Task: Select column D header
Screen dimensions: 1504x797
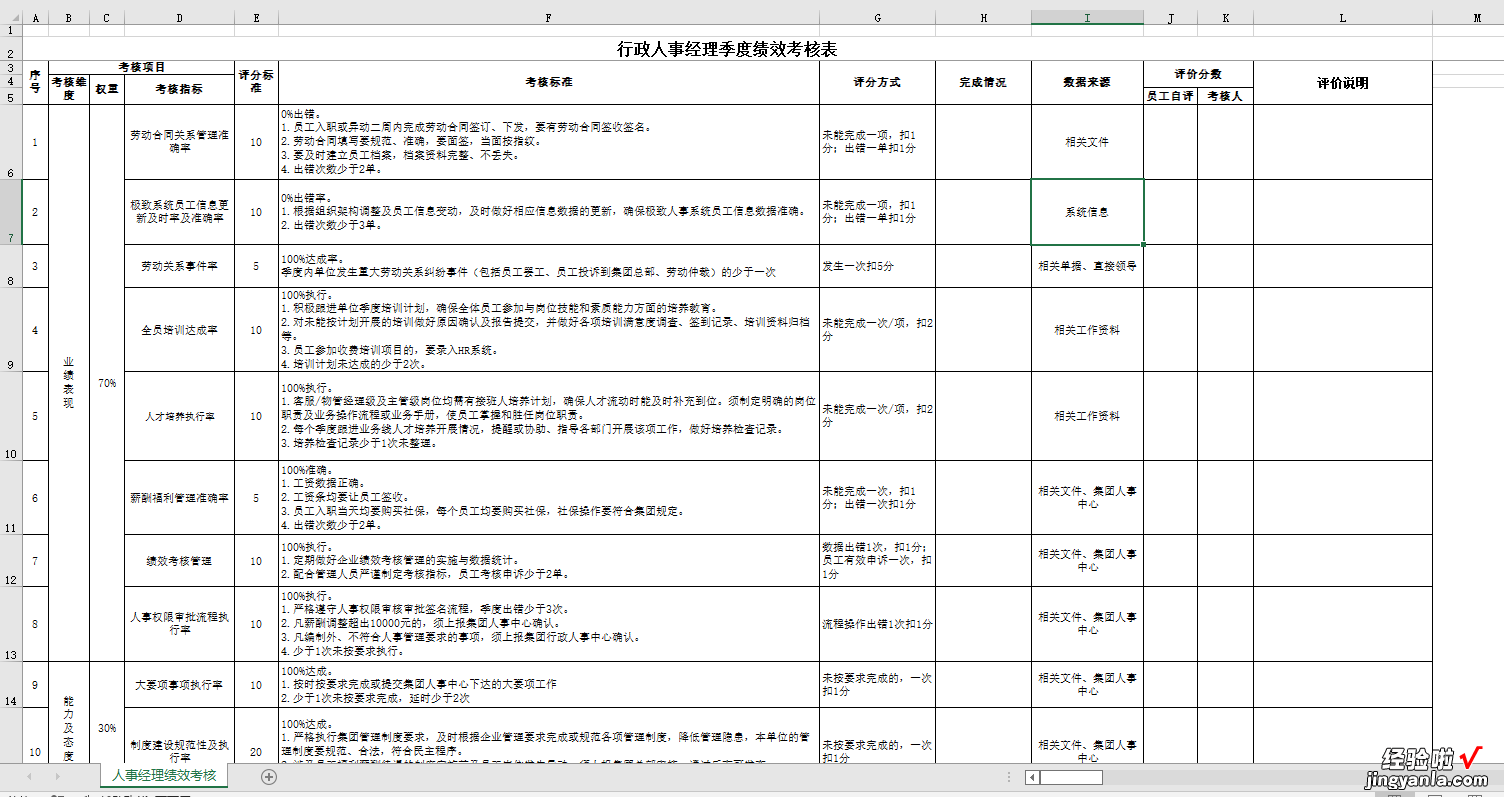Action: click(179, 17)
